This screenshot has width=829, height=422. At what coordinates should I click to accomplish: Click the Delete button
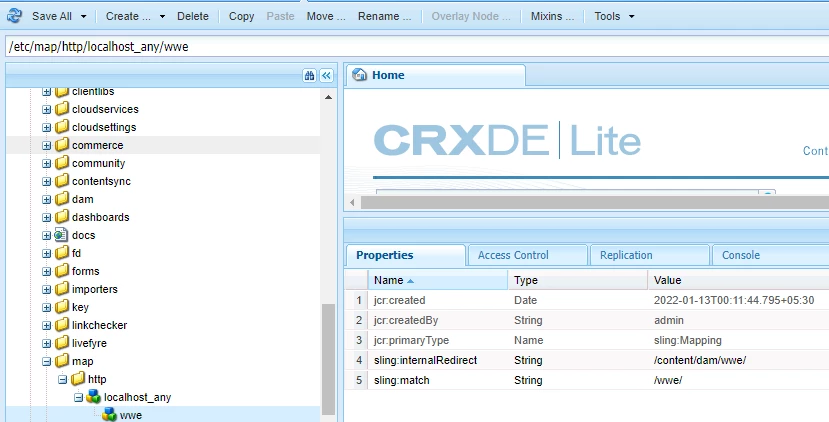click(x=192, y=16)
